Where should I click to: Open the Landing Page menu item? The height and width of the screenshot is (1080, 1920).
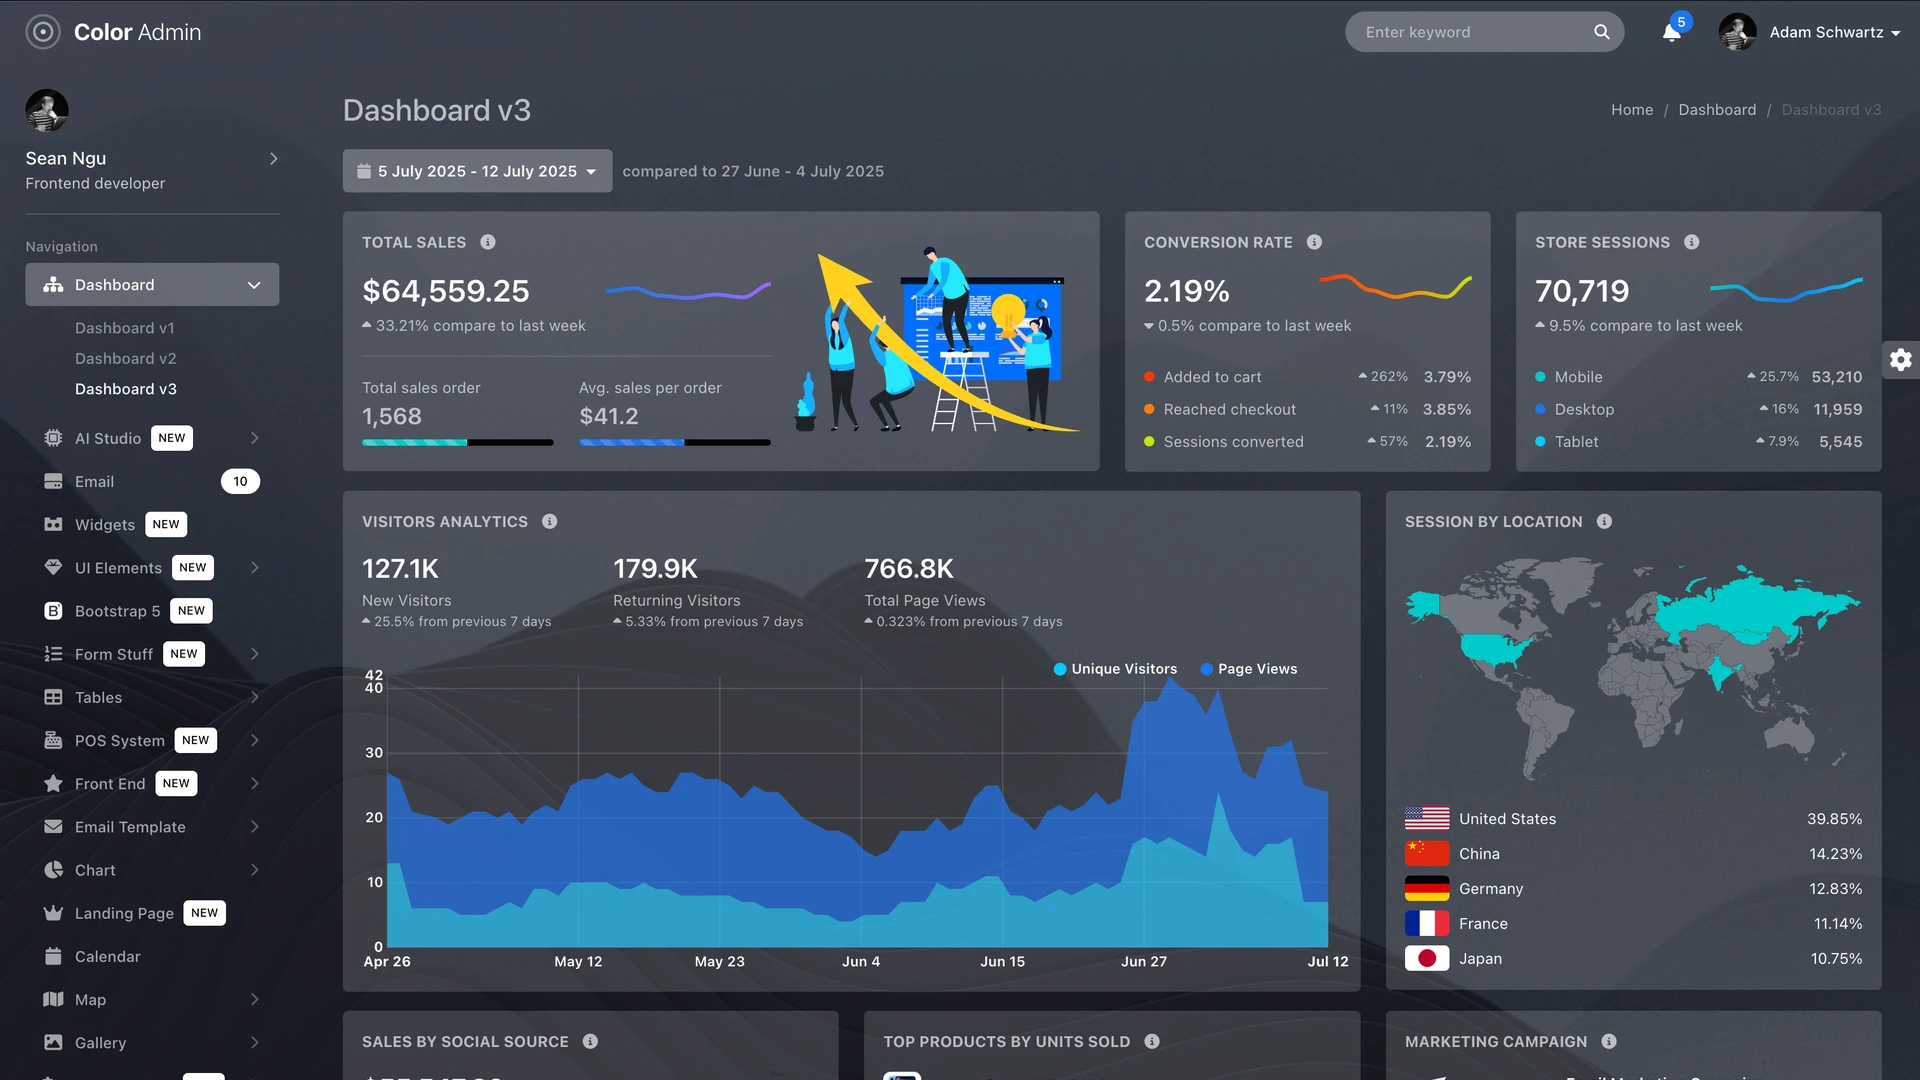click(152, 913)
